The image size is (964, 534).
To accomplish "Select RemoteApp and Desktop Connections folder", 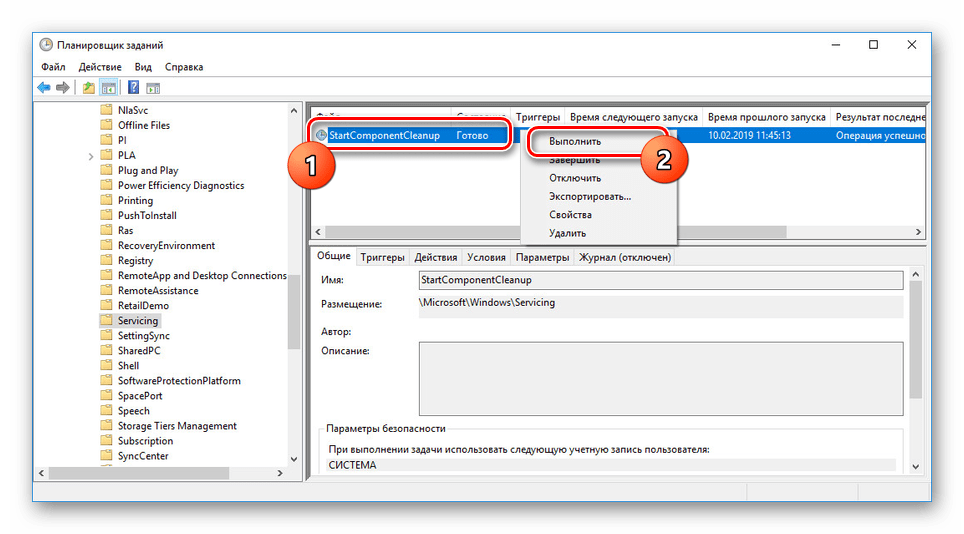I will click(x=202, y=276).
